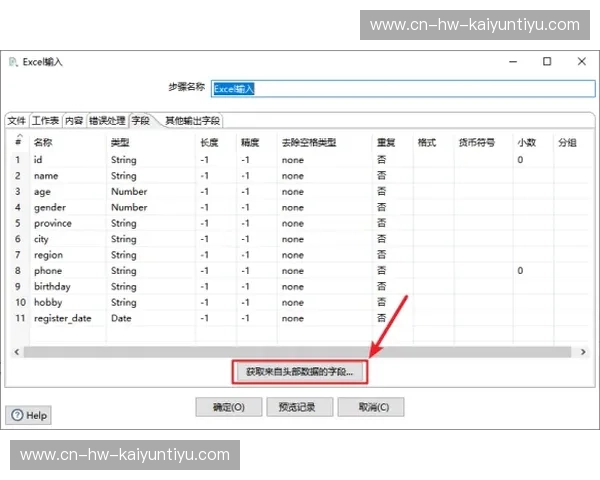Select the register_date field row
Image resolution: width=600 pixels, height=480 pixels.
pyautogui.click(x=62, y=319)
